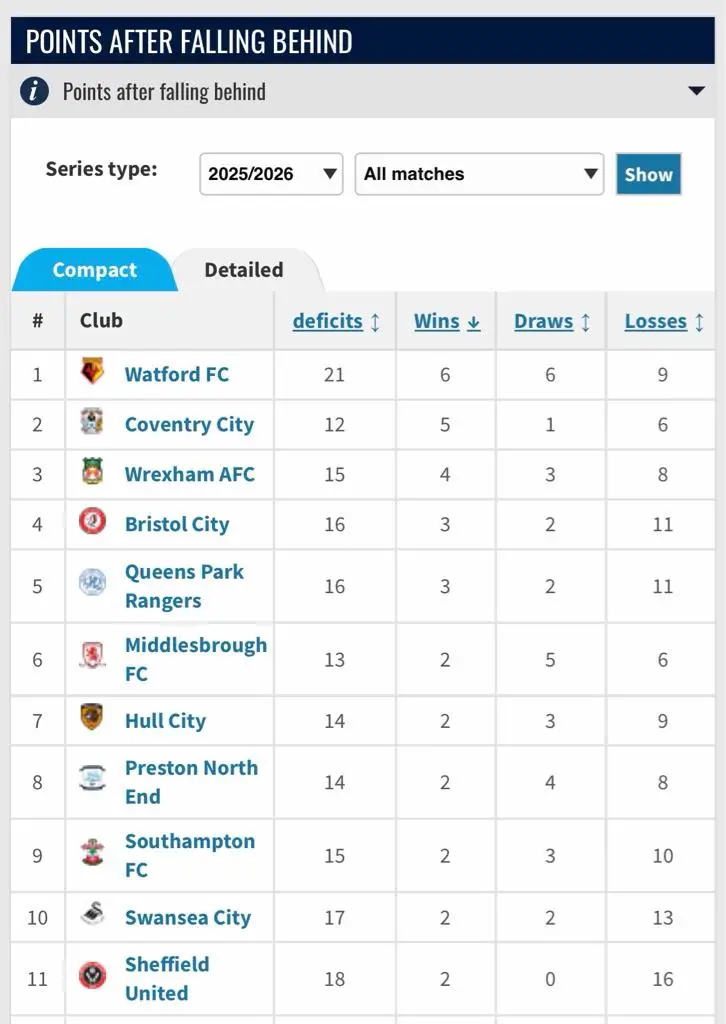This screenshot has width=726, height=1024.
Task: Click the info icon beside Points after falling behind
Action: click(35, 92)
